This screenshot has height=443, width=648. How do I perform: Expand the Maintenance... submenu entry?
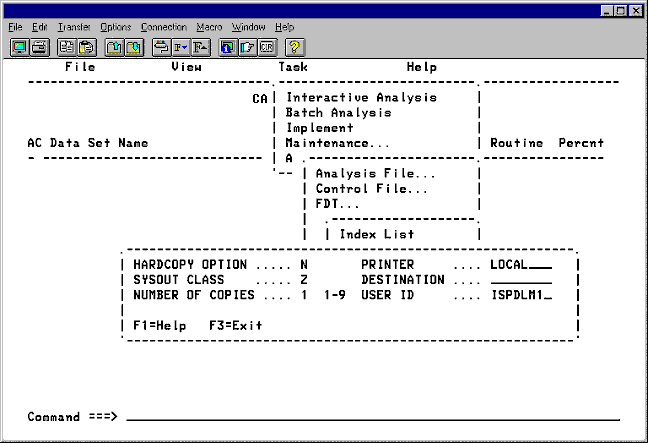point(338,143)
